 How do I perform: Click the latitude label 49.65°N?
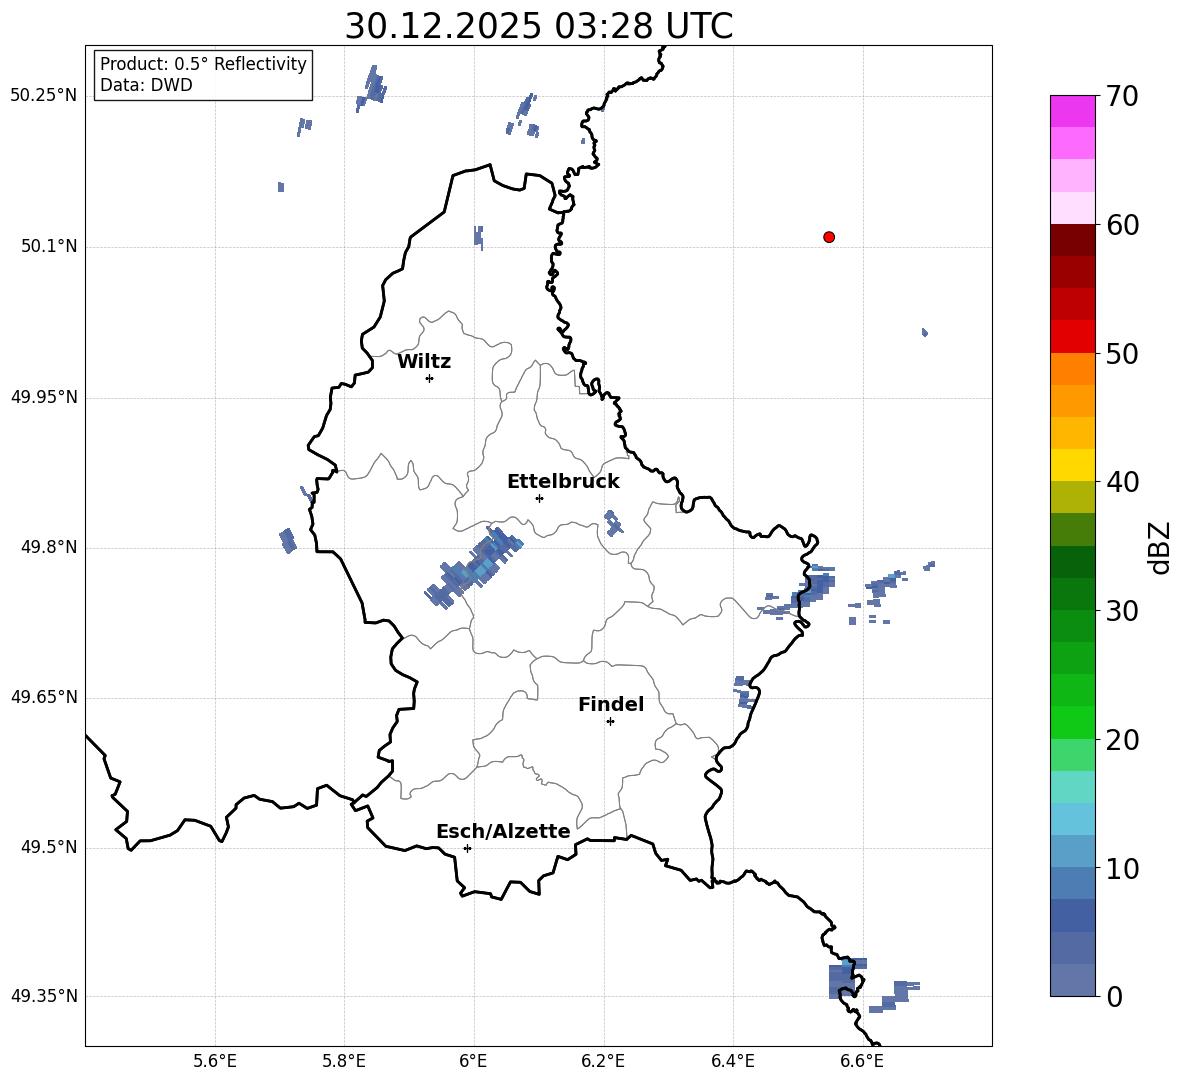coord(44,697)
